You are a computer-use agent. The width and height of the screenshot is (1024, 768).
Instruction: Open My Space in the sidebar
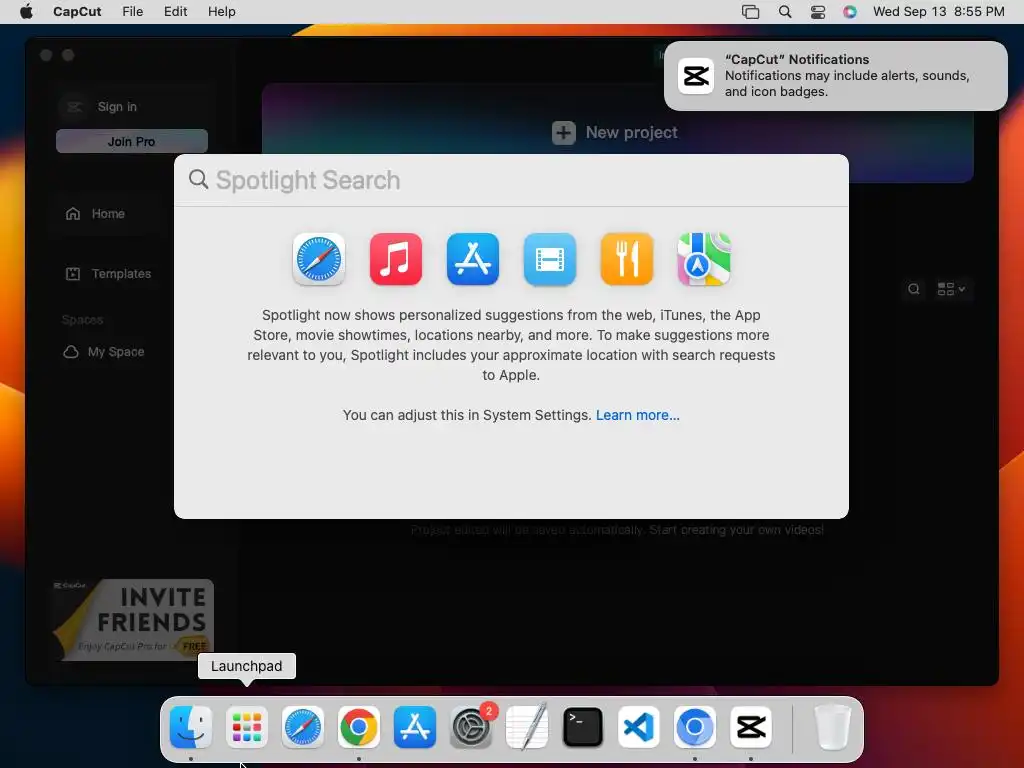[x=104, y=352]
